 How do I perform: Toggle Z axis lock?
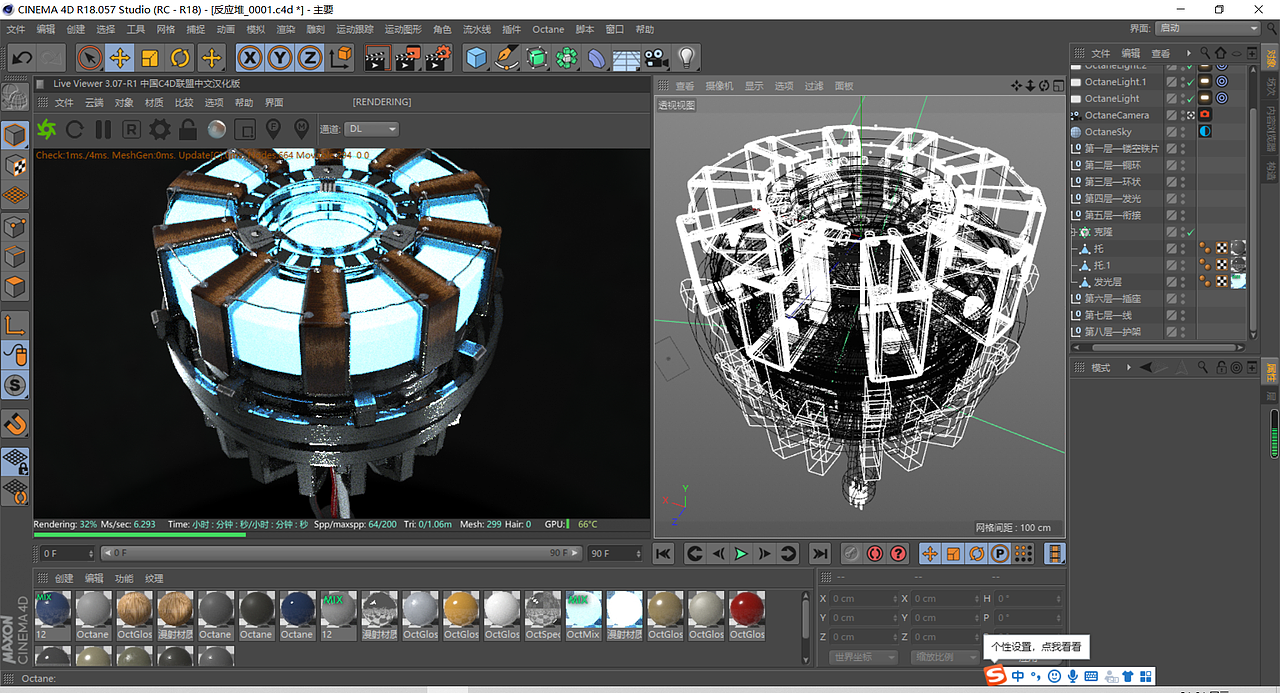(x=309, y=58)
